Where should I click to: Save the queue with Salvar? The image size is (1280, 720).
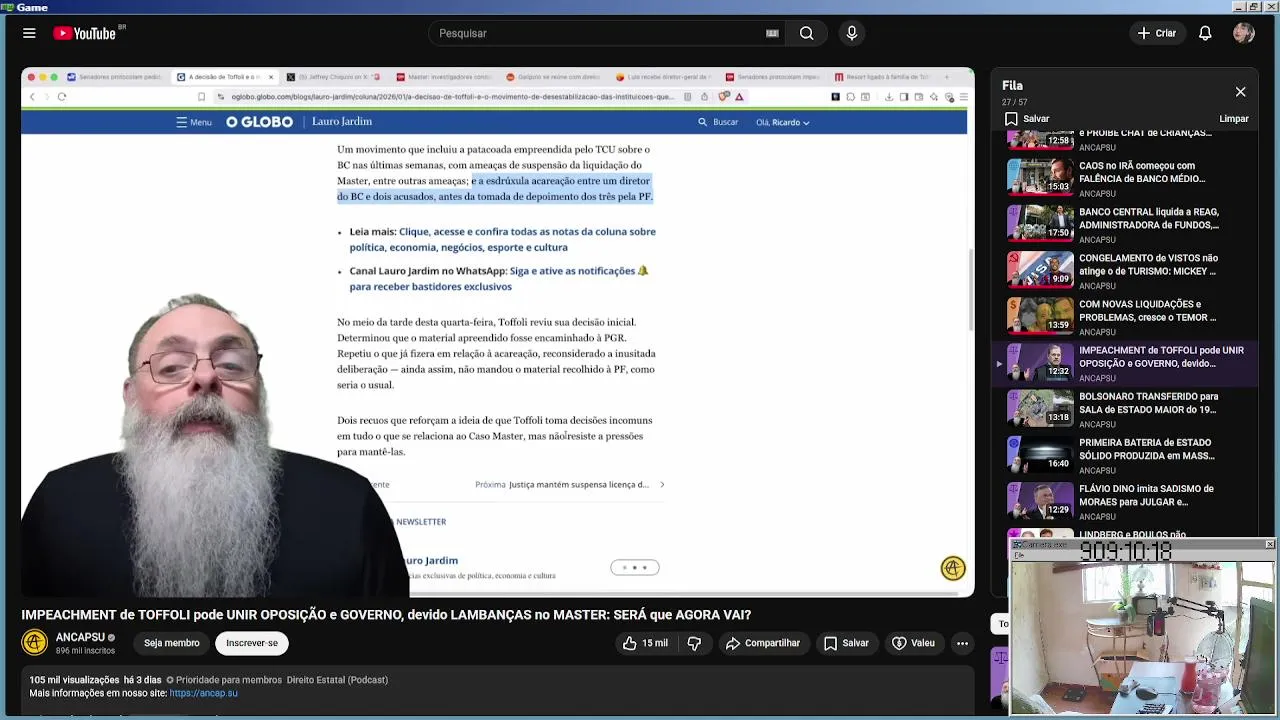1027,119
